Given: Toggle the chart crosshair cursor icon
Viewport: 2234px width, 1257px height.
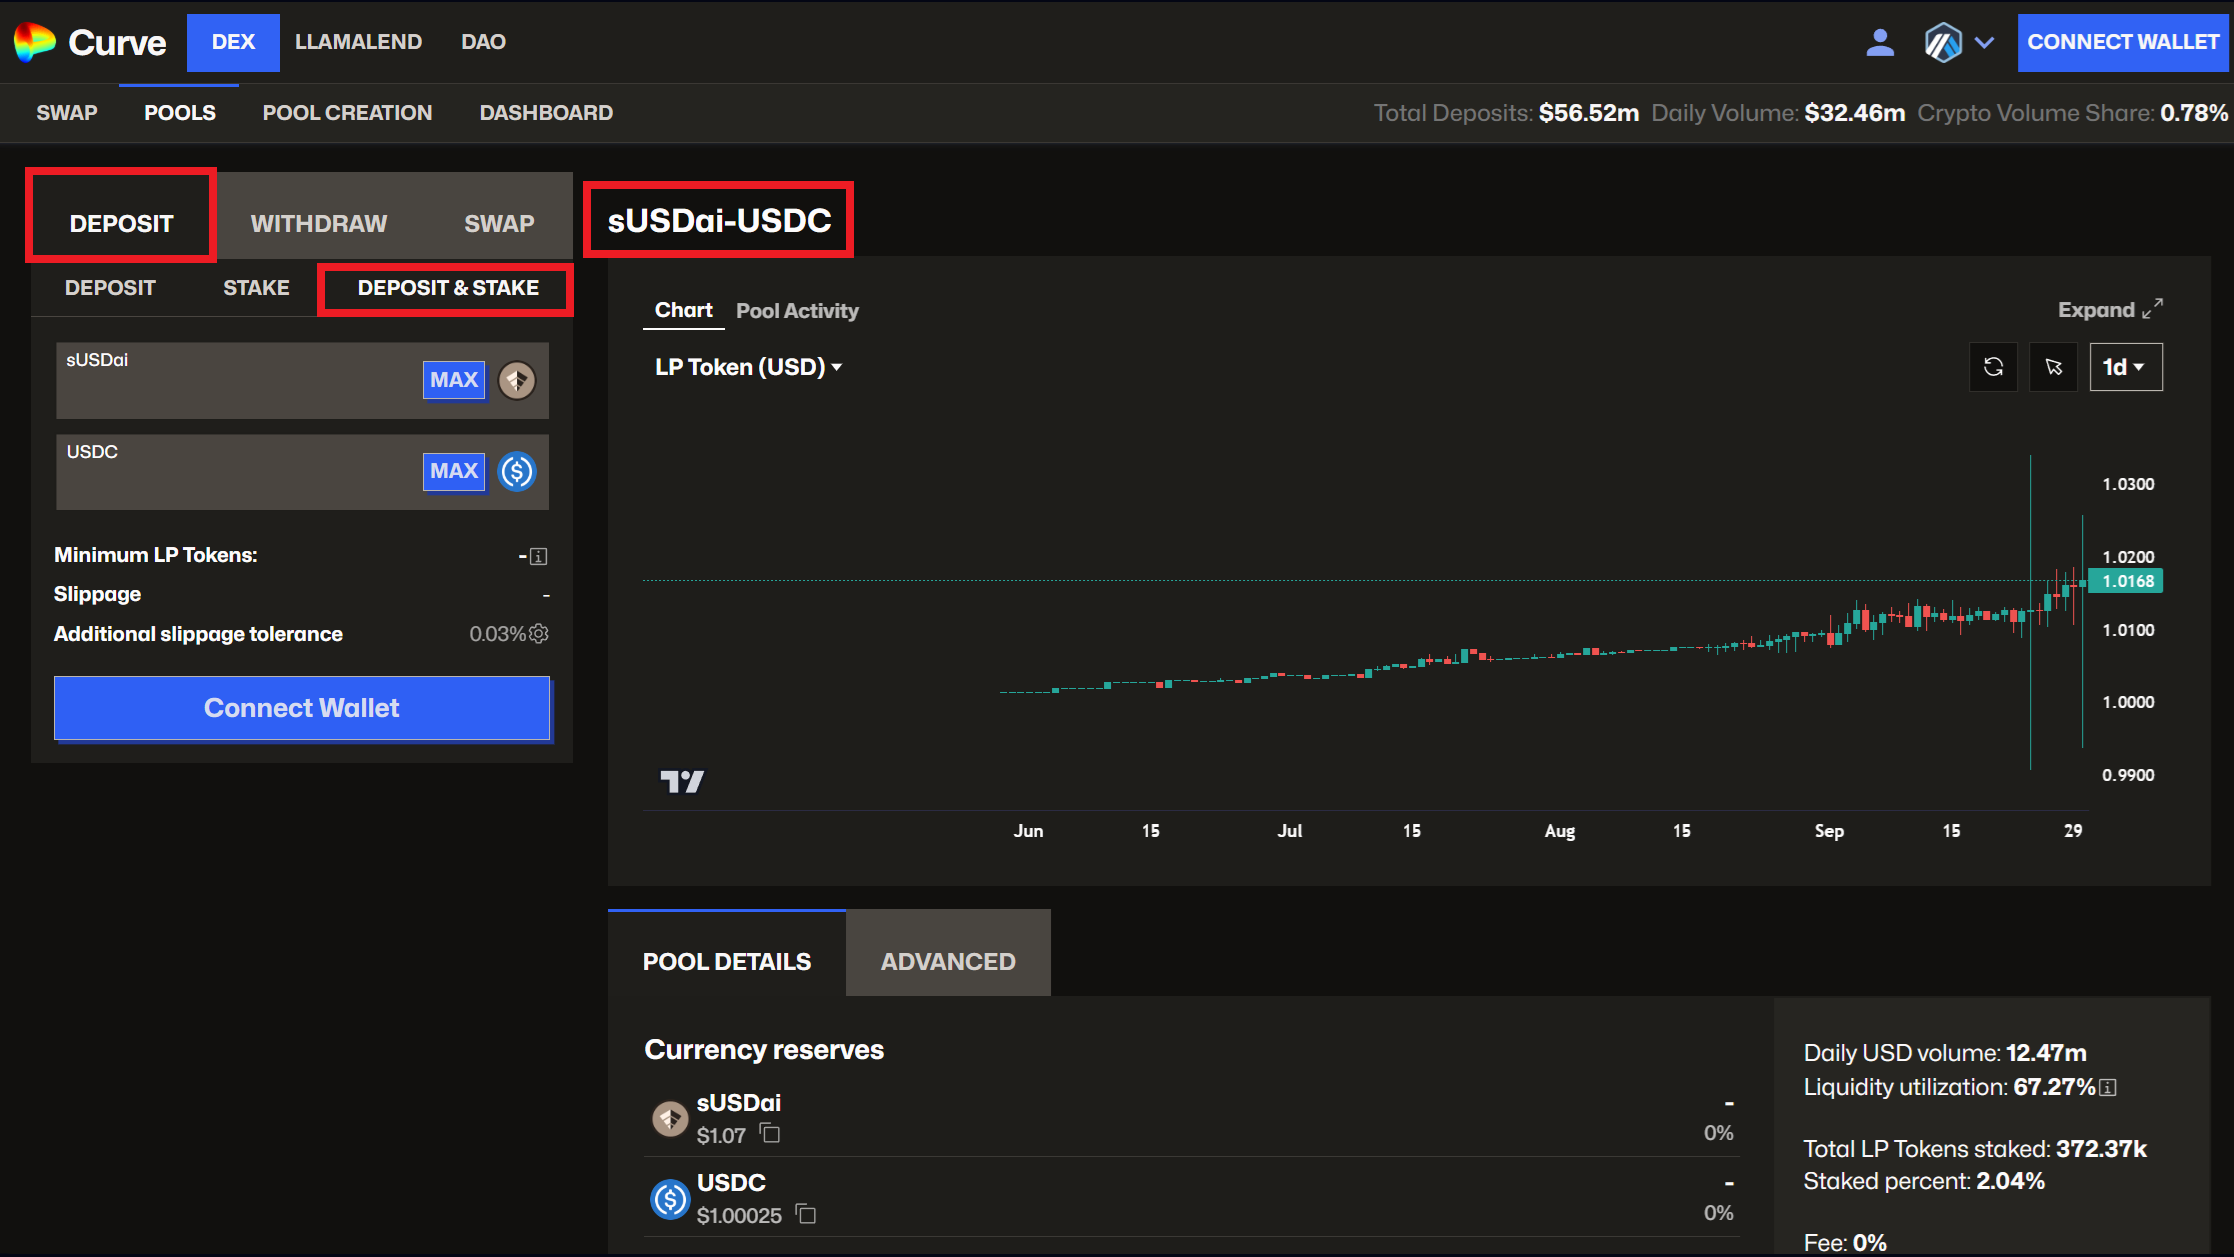Looking at the screenshot, I should (2053, 367).
